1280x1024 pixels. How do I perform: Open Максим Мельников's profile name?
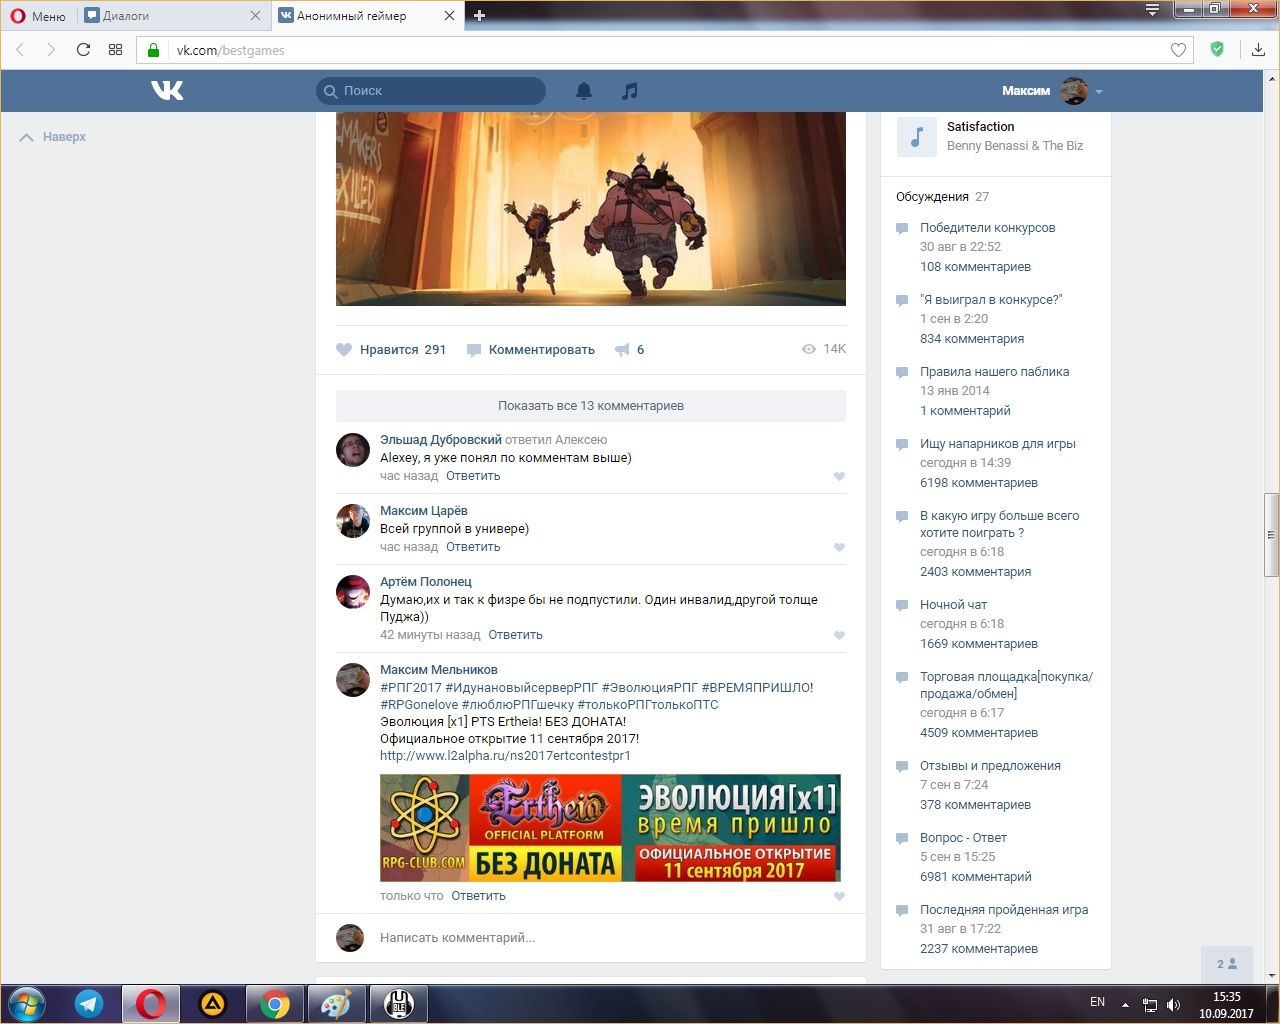pos(438,670)
